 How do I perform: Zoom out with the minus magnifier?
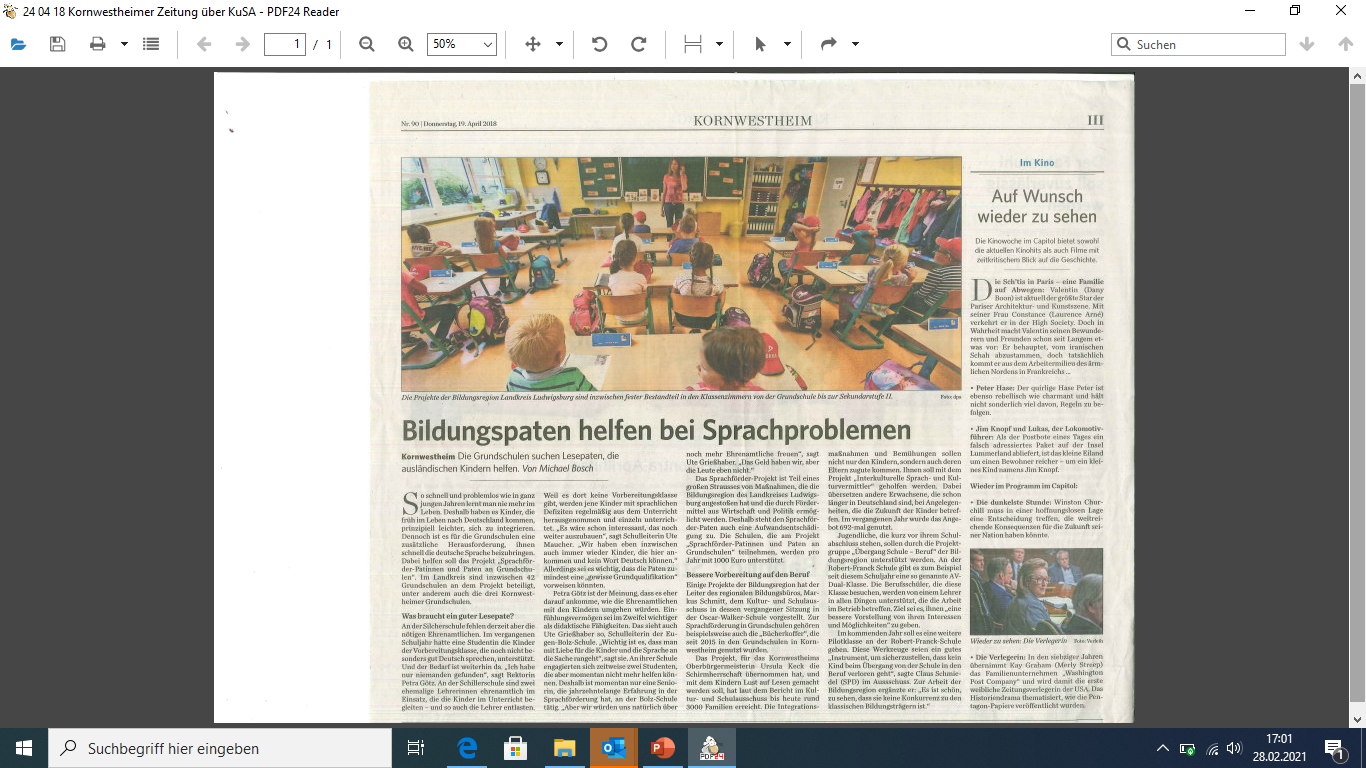pos(367,44)
